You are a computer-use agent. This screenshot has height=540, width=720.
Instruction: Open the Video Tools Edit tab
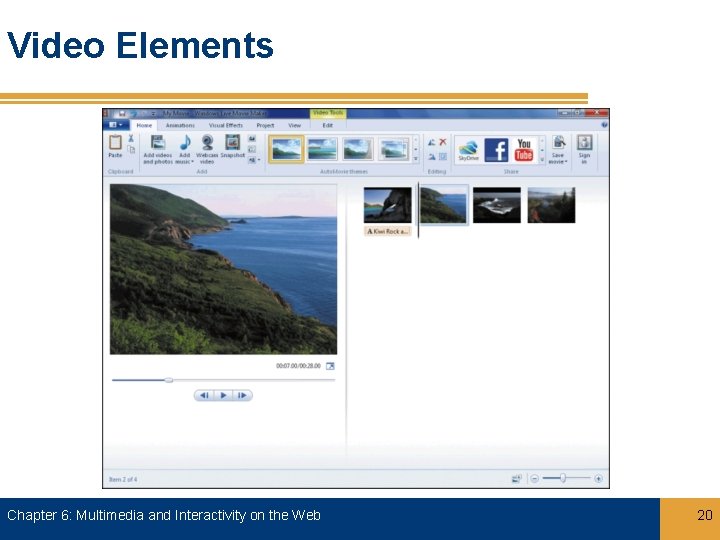click(327, 125)
